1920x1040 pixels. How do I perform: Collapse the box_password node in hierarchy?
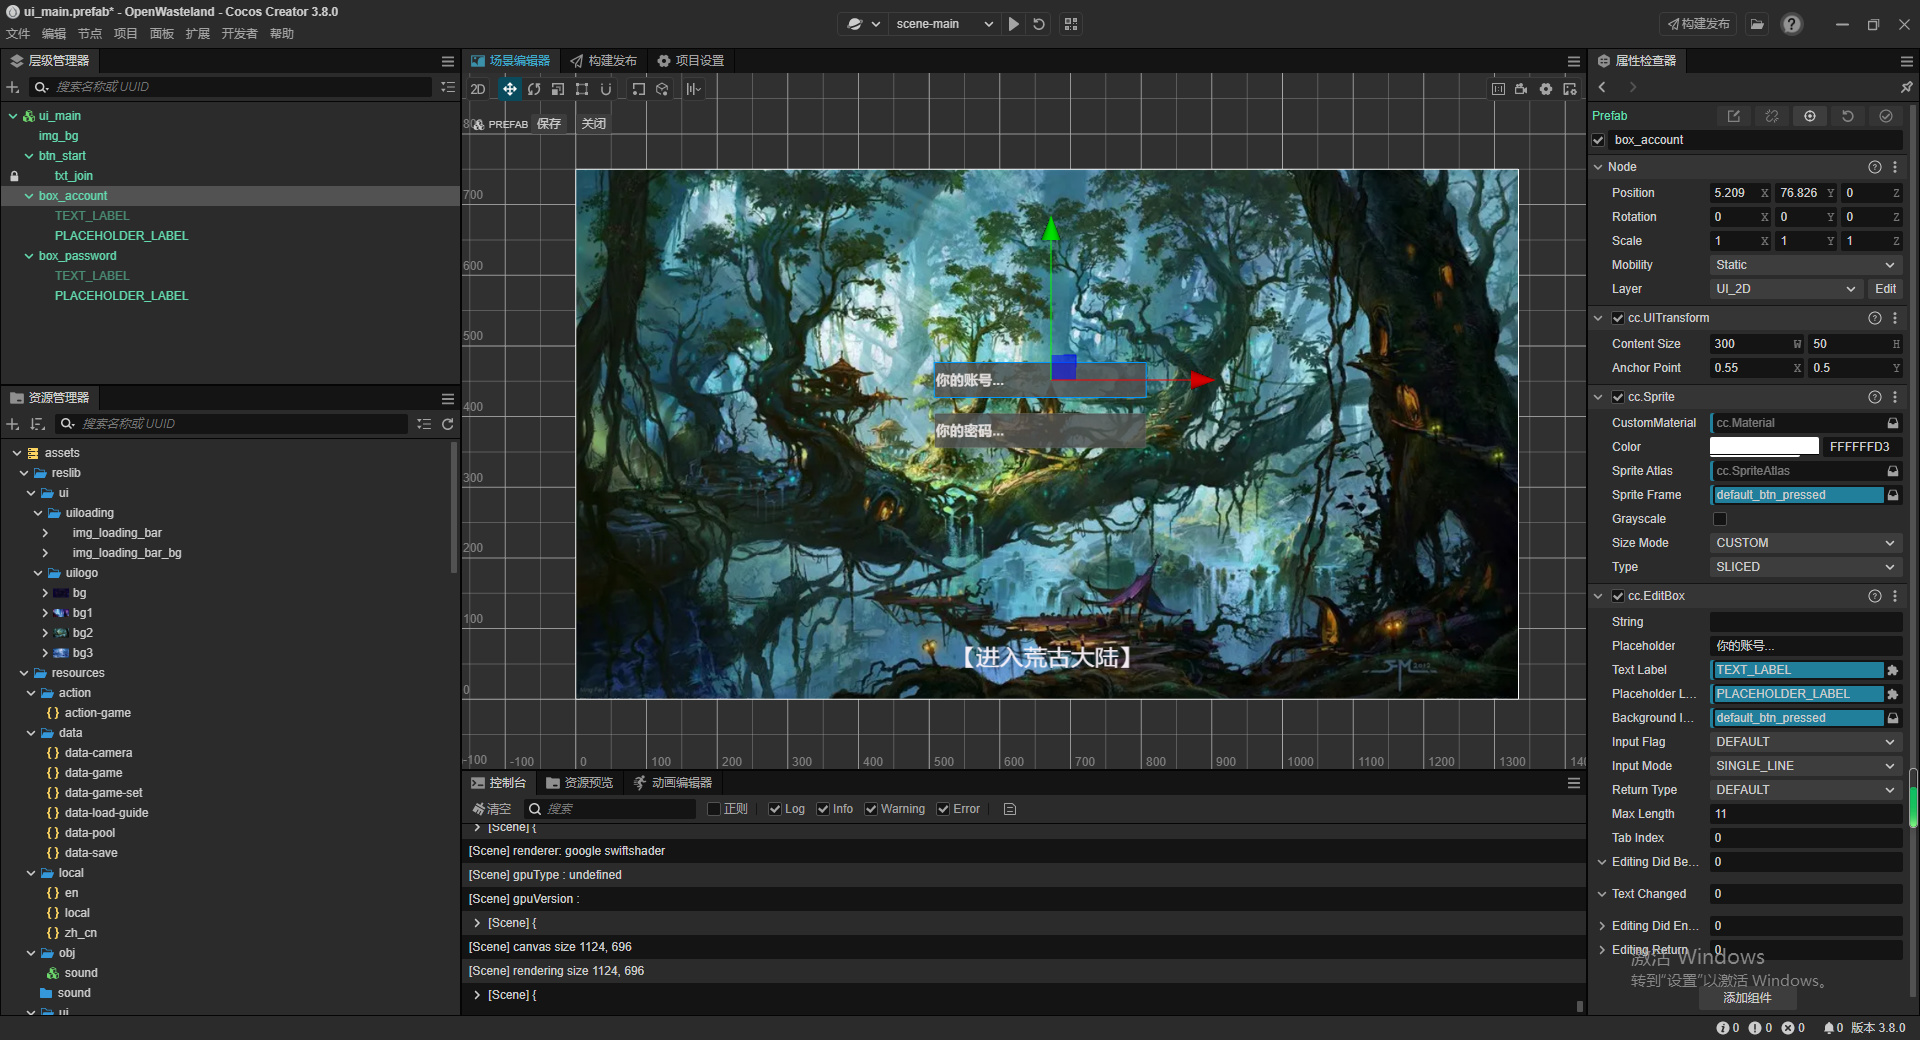(x=29, y=256)
